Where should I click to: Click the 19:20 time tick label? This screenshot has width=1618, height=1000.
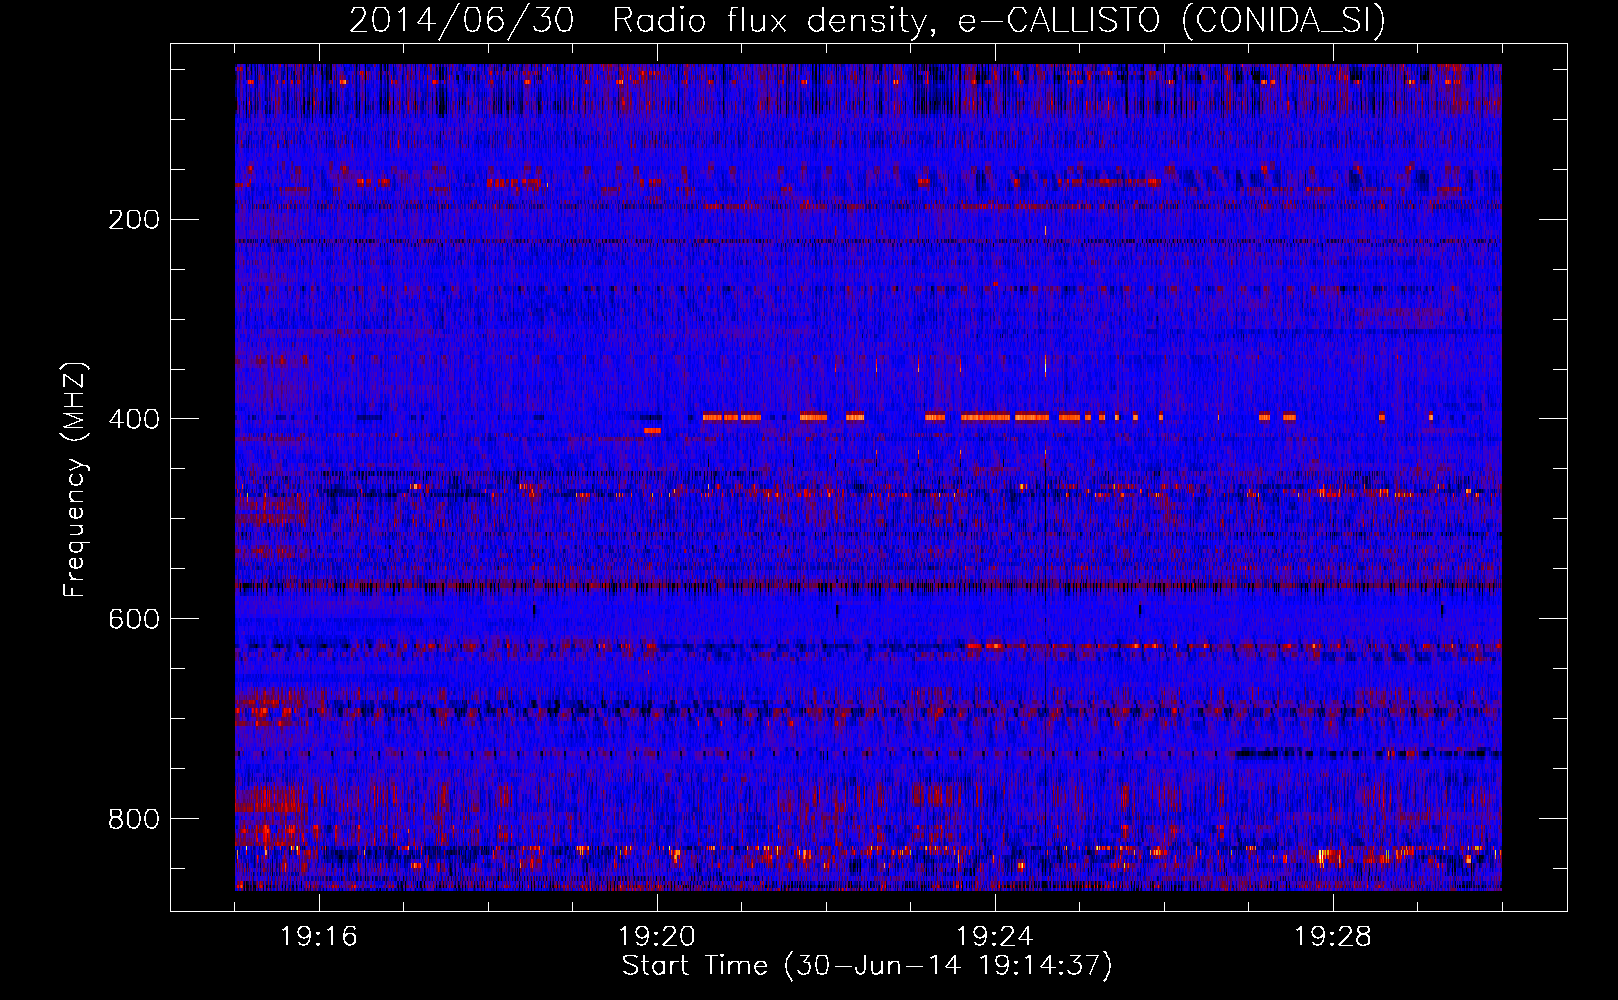click(657, 937)
